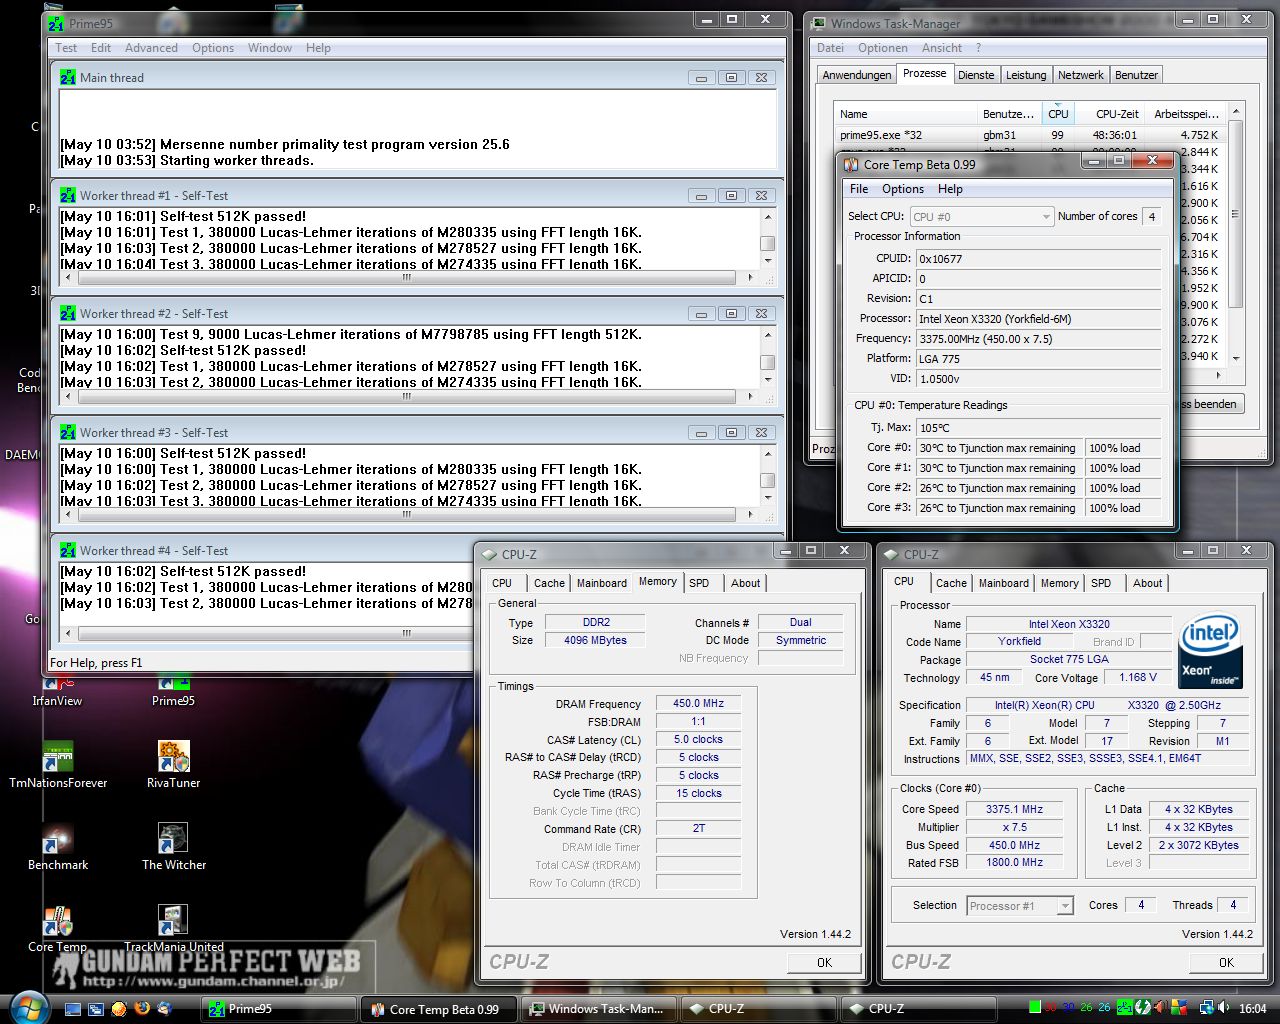
Task: Click the Worker thread #1 vertical scrollbar
Action: click(768, 238)
